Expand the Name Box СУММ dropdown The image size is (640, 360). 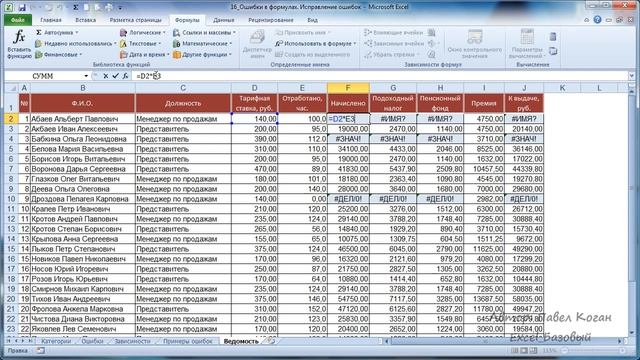[86, 76]
